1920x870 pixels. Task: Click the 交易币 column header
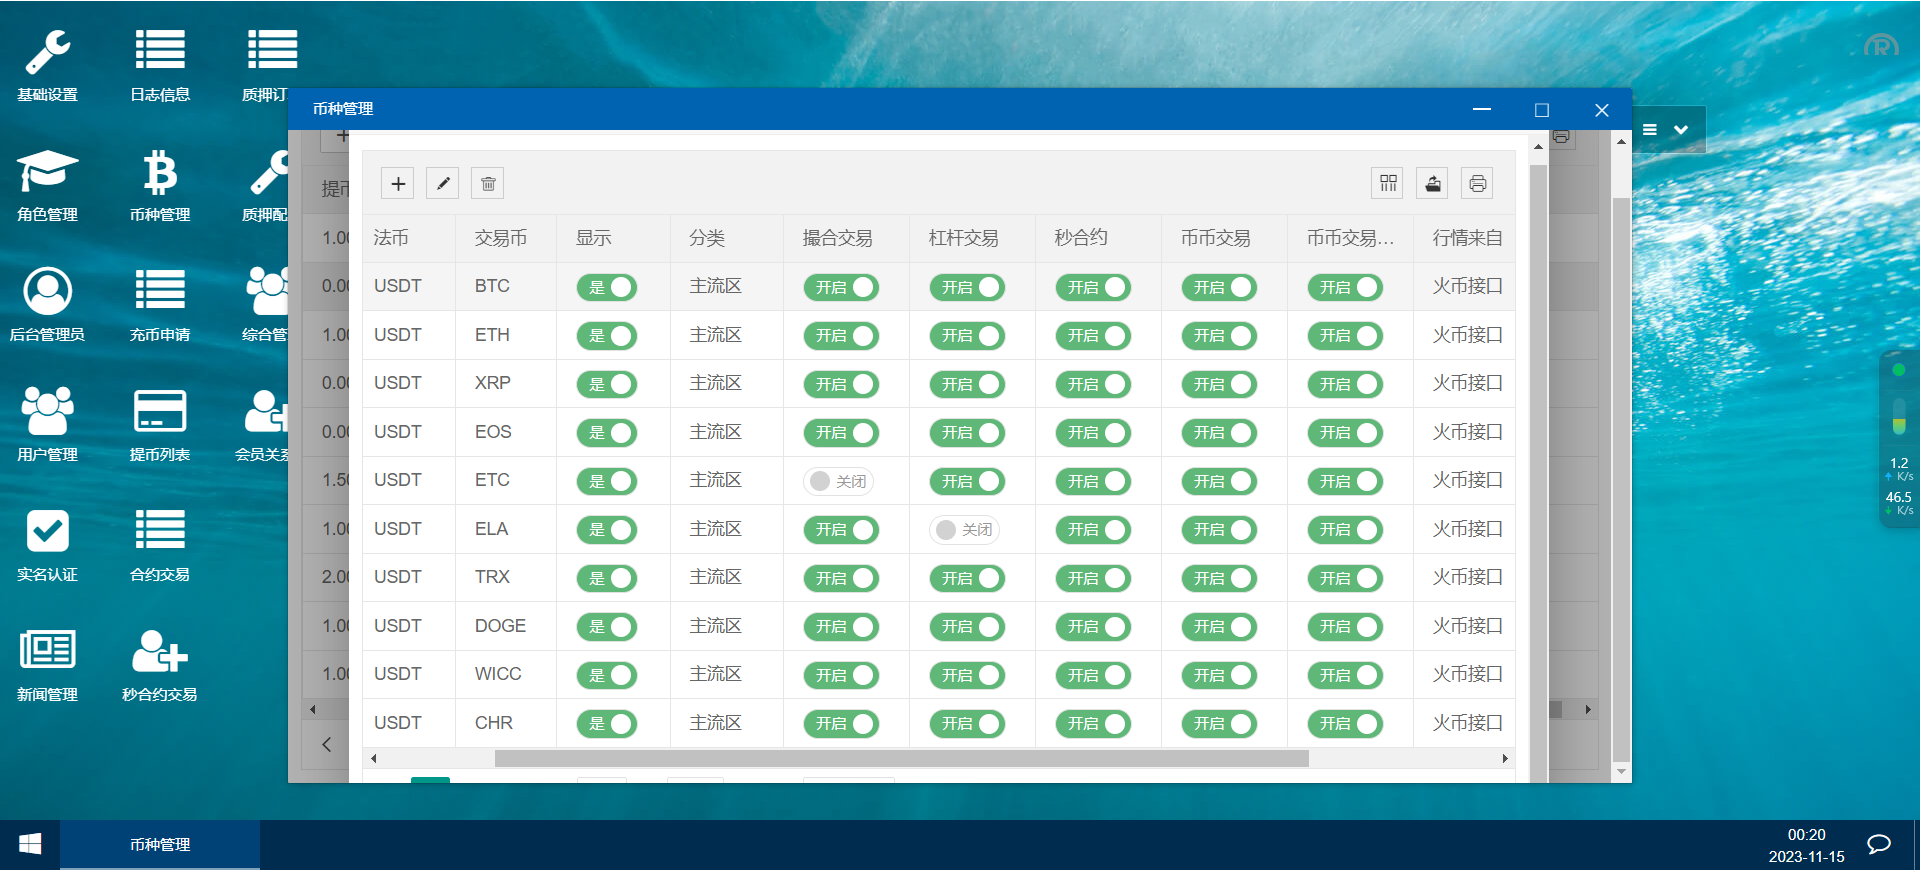coord(501,238)
